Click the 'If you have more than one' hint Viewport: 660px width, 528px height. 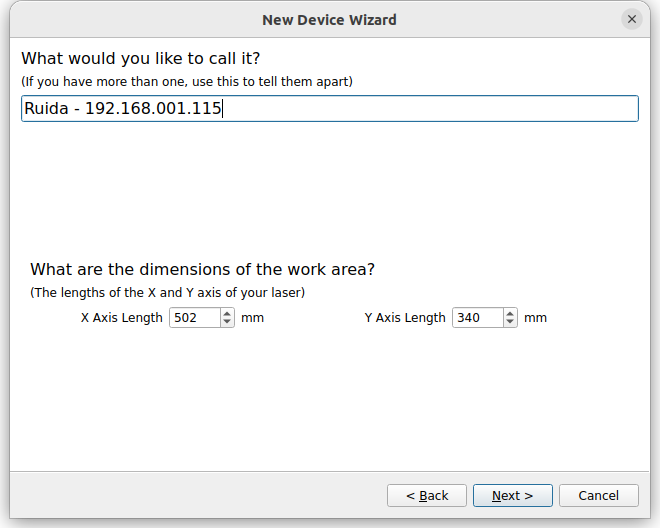[187, 82]
